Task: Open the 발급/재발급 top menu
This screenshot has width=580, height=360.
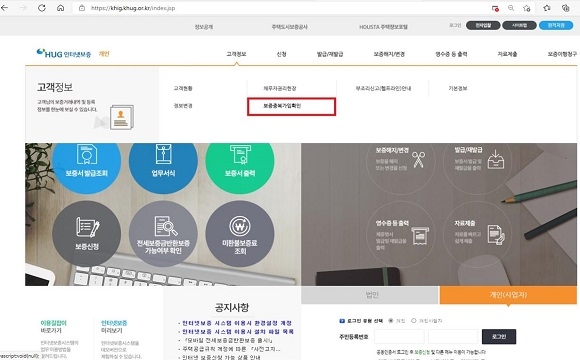Action: 330,54
